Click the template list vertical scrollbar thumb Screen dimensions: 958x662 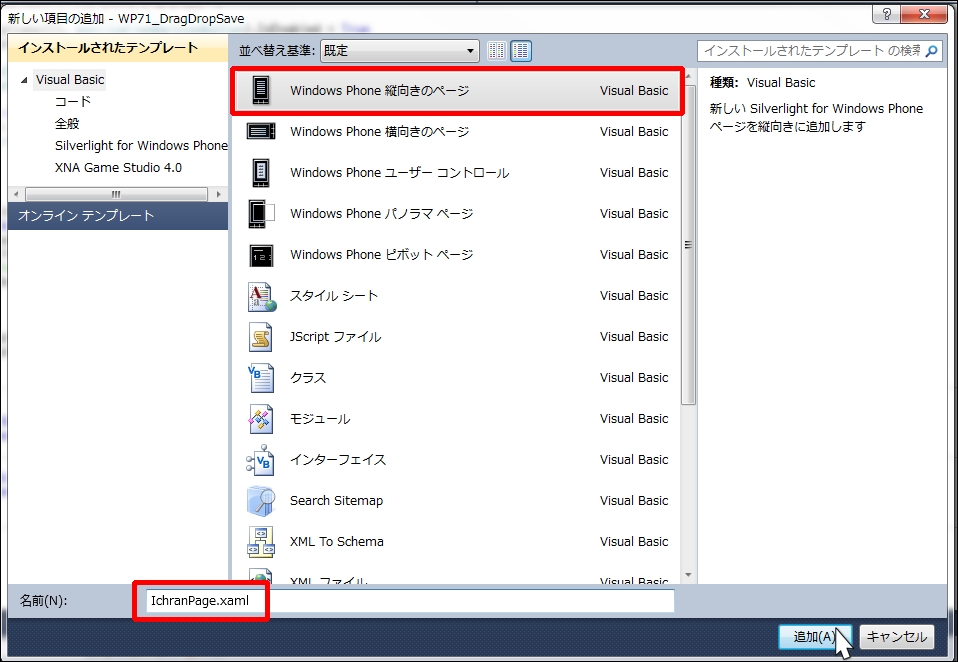tap(688, 245)
